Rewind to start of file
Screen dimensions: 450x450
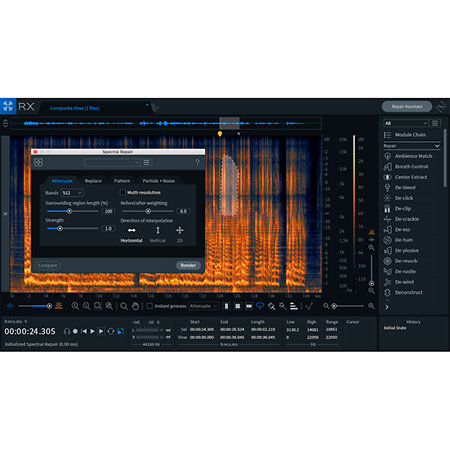click(84, 331)
